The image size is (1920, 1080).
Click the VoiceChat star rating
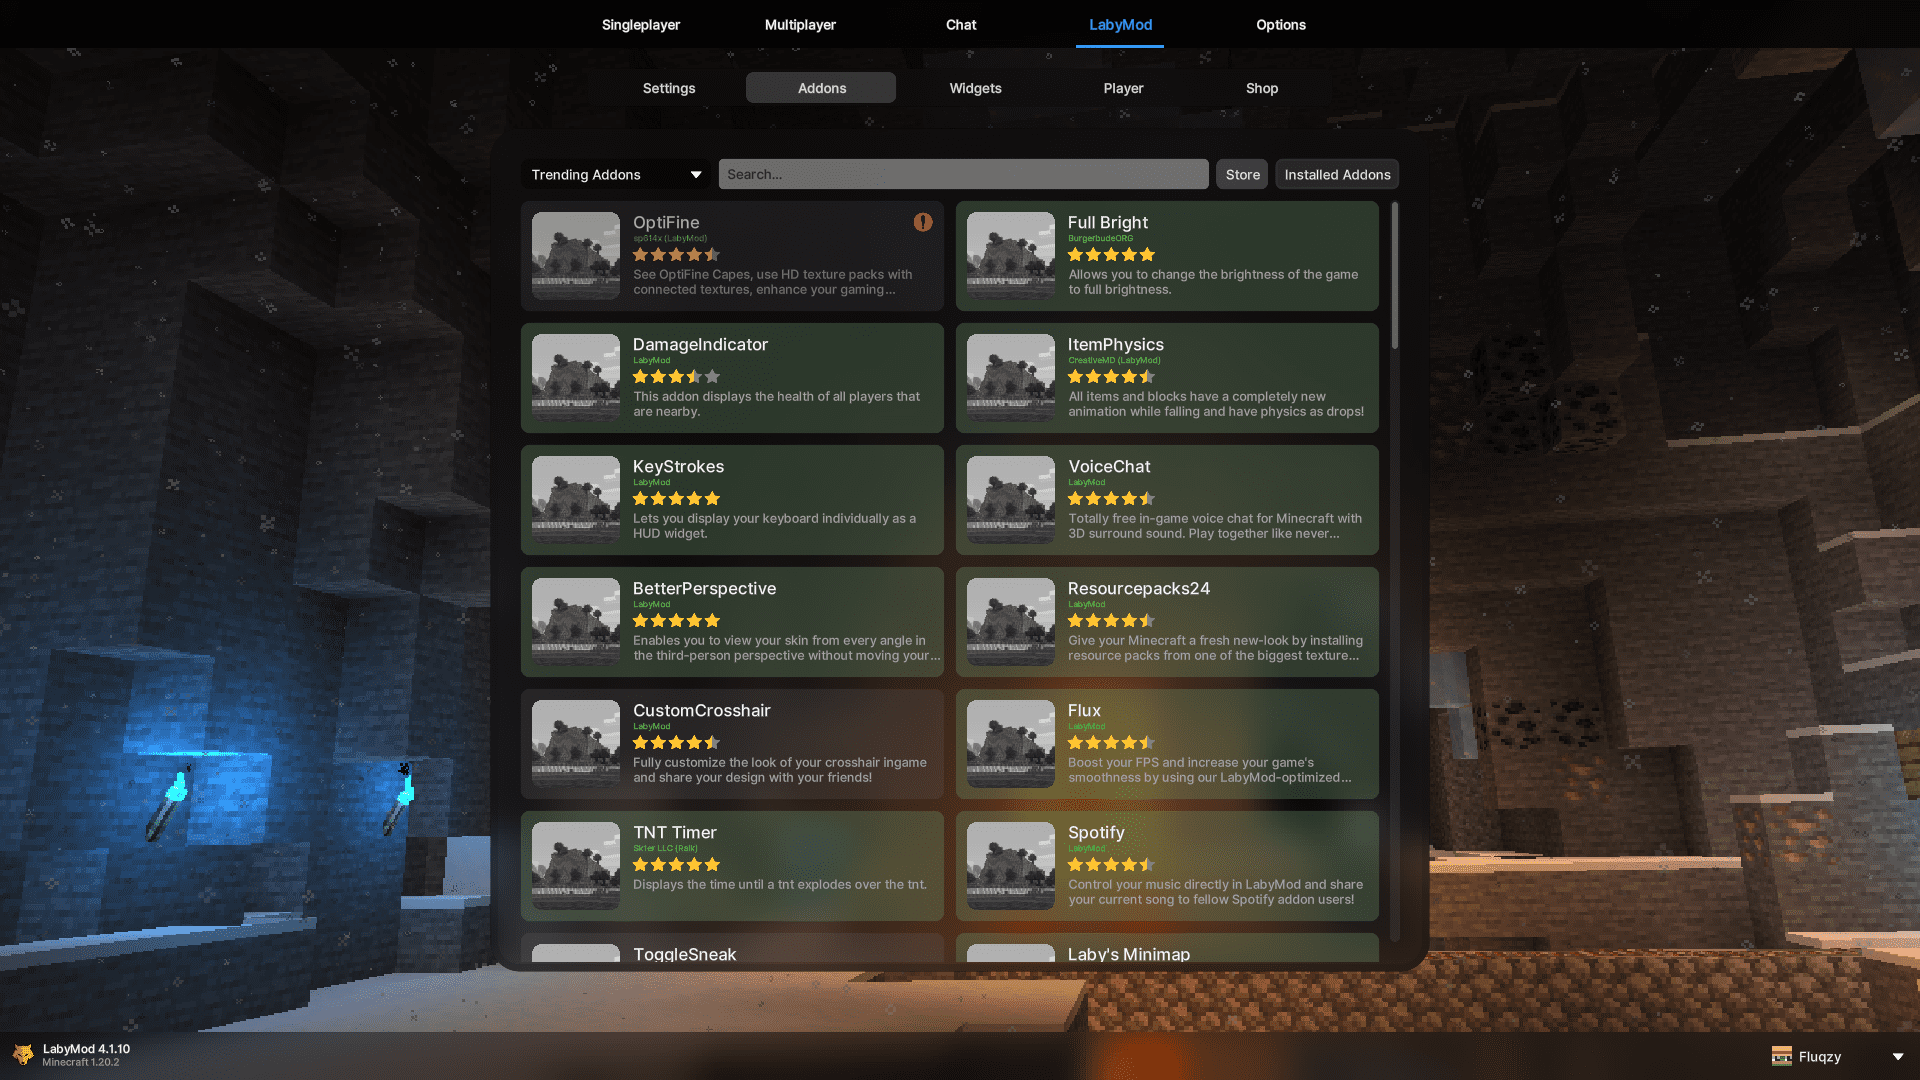click(x=1111, y=499)
